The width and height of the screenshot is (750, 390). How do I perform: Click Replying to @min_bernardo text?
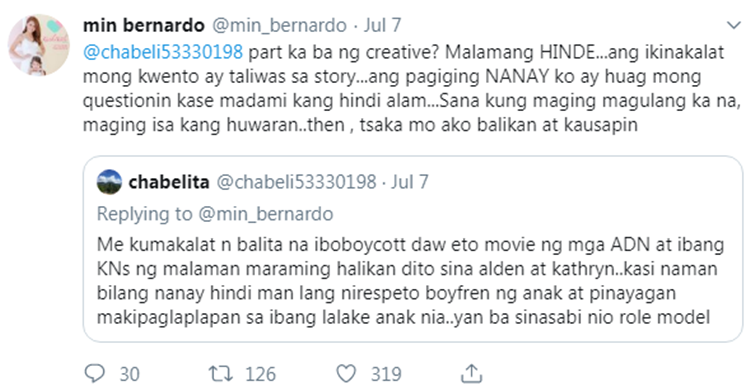215,213
